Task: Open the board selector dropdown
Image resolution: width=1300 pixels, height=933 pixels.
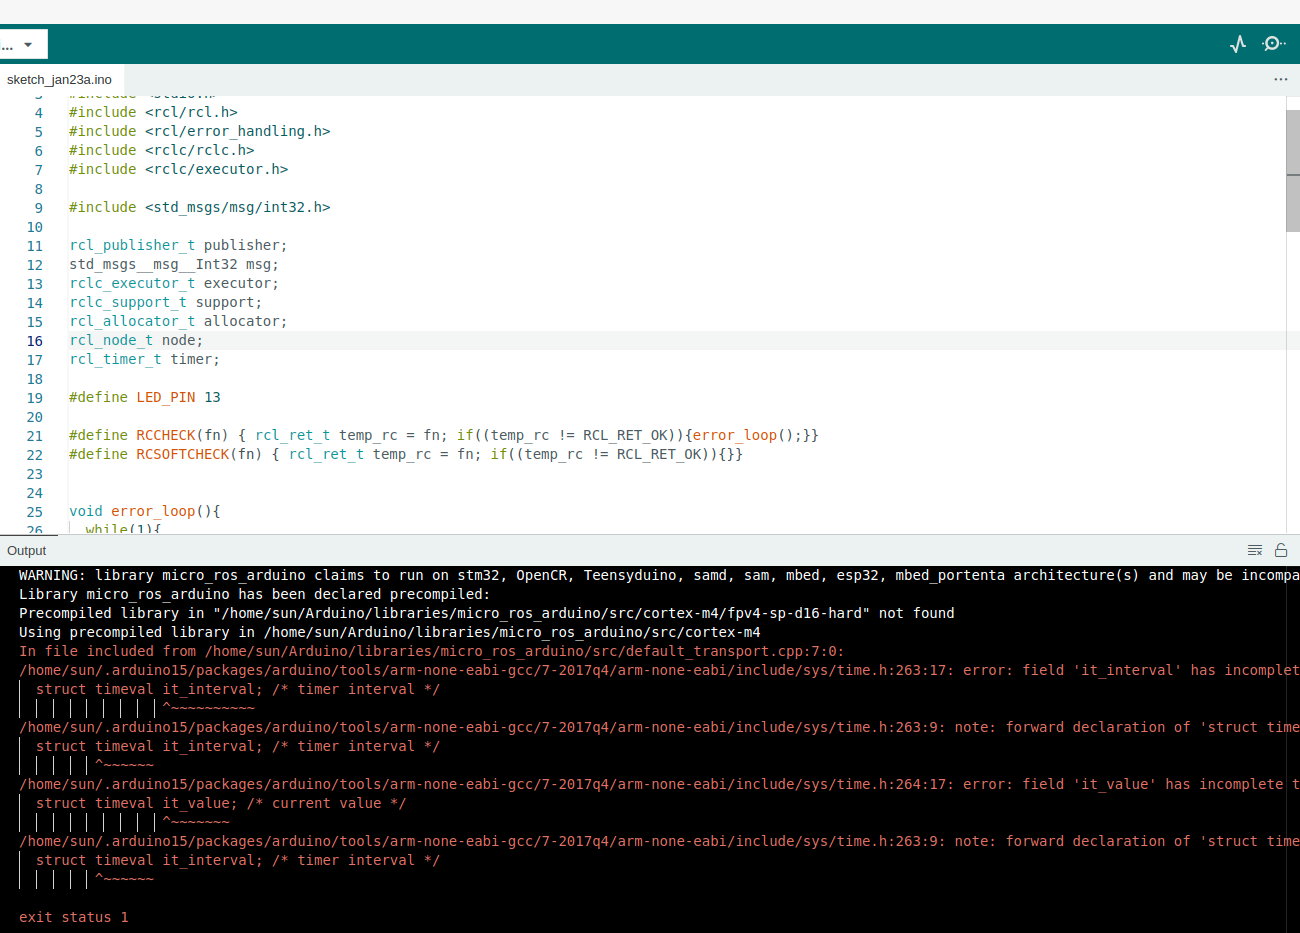Action: [x=23, y=44]
